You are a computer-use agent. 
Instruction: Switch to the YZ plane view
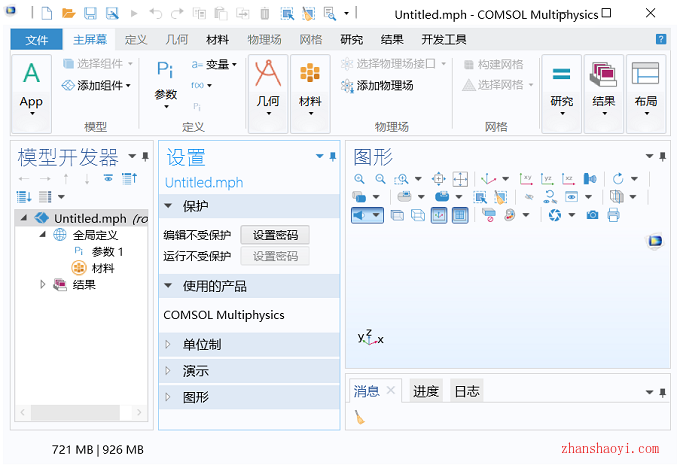[x=547, y=179]
